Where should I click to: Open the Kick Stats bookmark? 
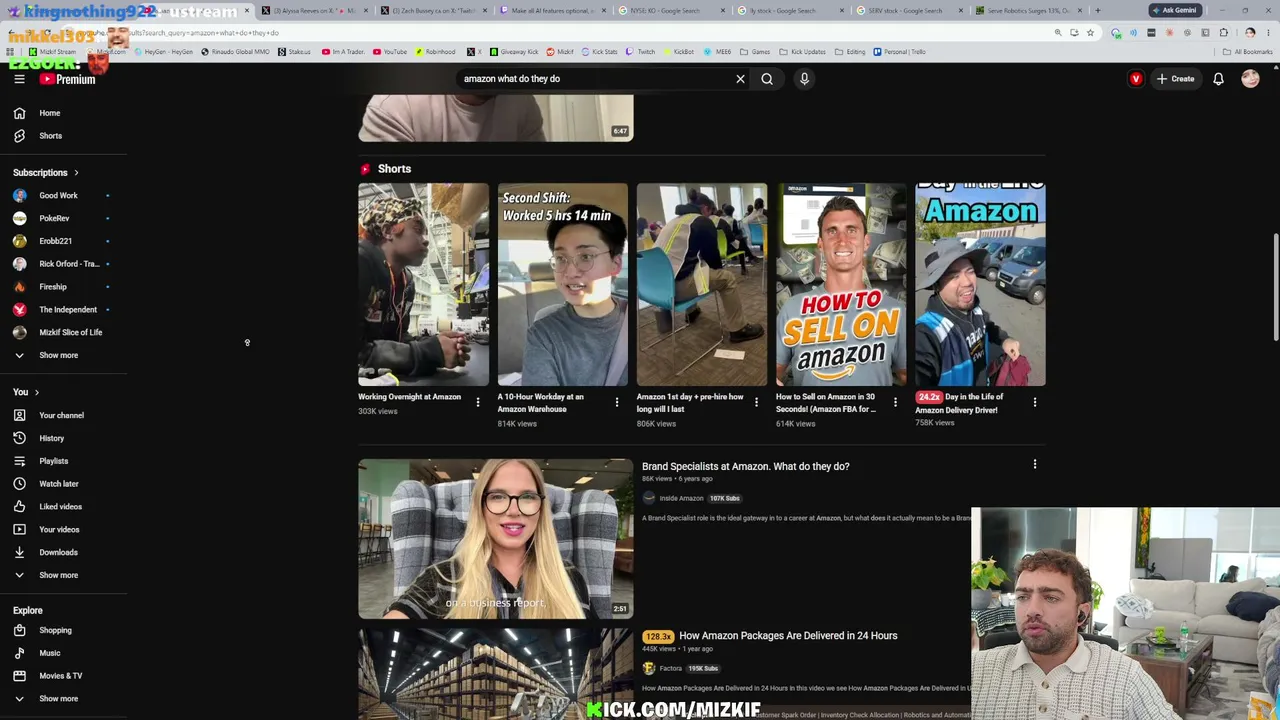[x=599, y=52]
